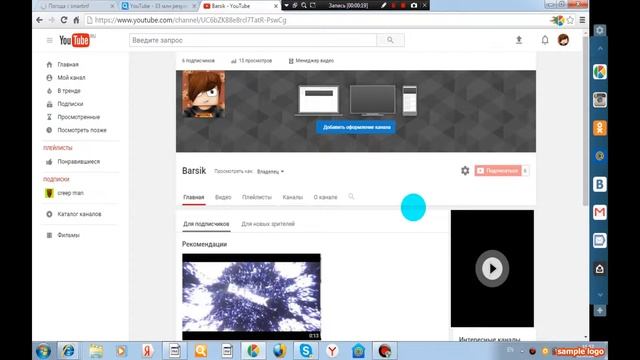Click the YouTube logo
The width and height of the screenshot is (640, 360).
point(75,40)
